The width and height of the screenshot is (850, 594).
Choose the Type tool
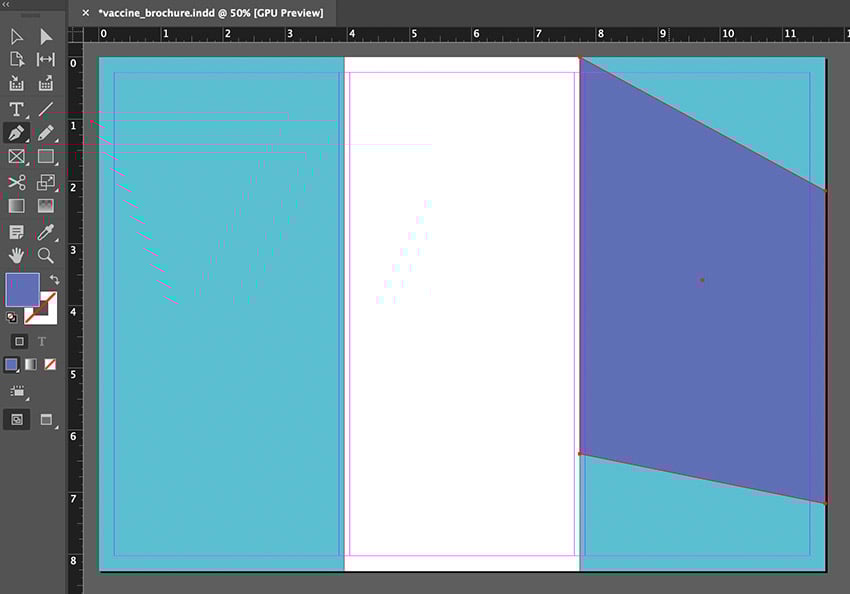click(x=17, y=109)
